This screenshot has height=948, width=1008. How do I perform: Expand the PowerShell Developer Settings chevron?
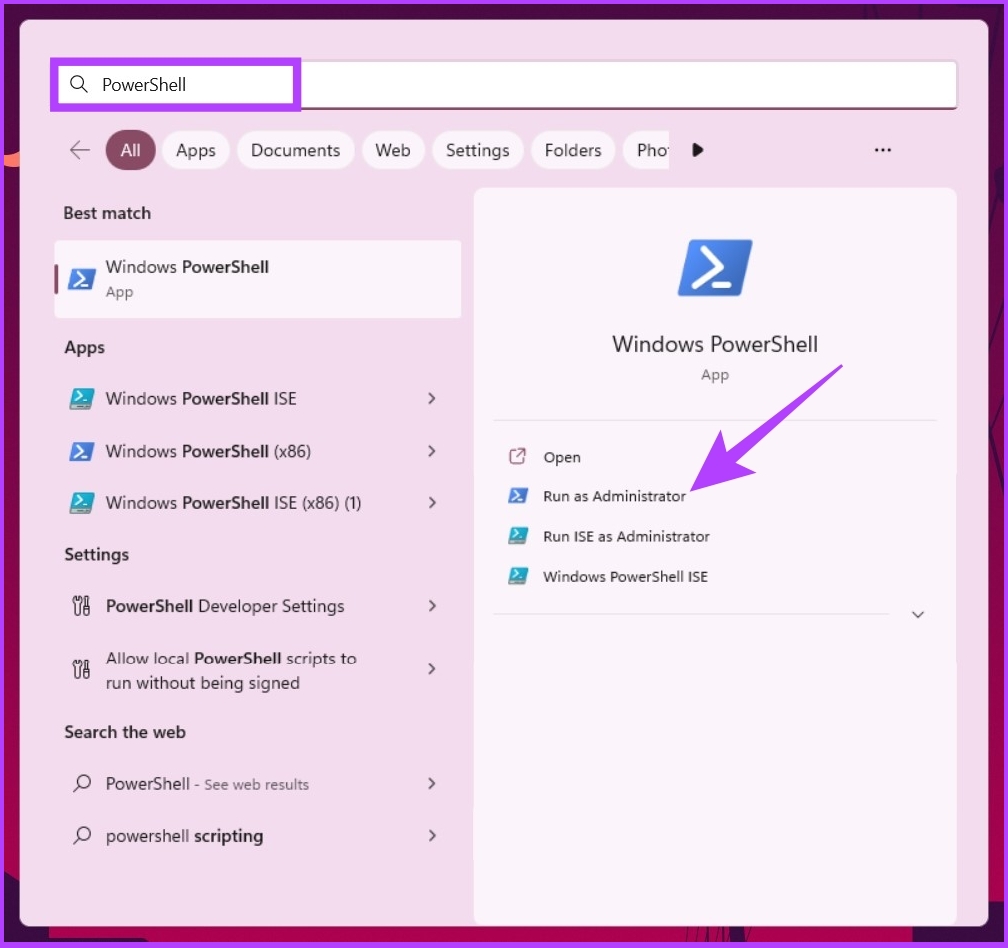(x=432, y=605)
